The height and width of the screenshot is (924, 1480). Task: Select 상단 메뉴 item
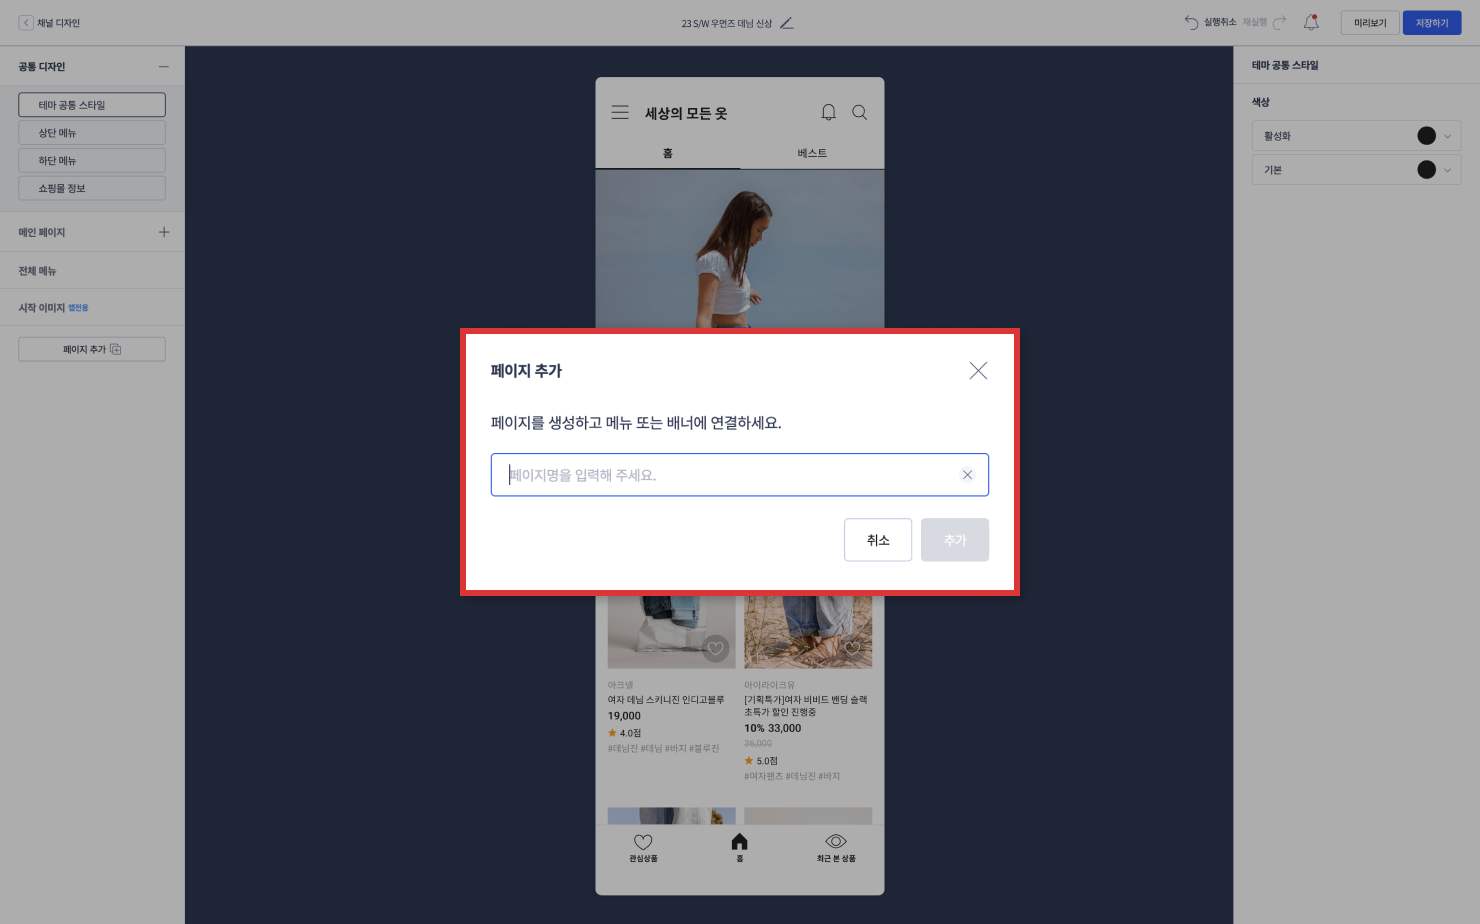tap(92, 132)
